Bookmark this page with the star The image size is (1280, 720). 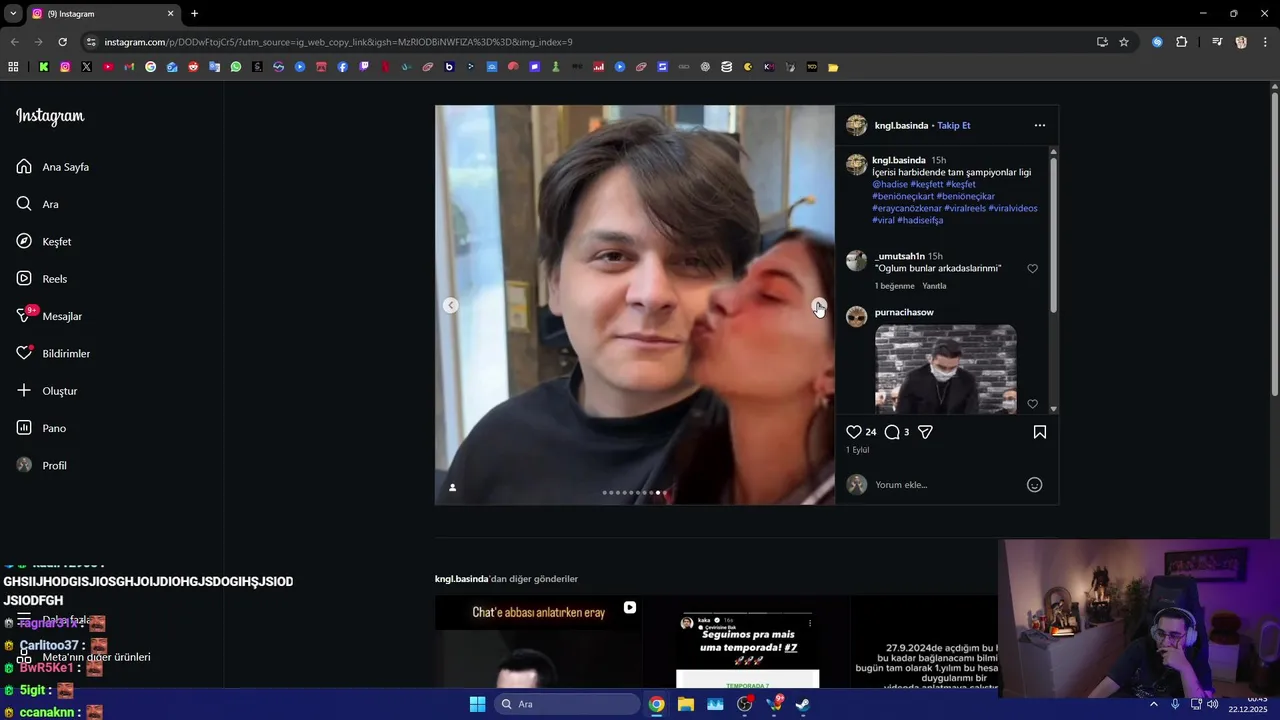pyautogui.click(x=1124, y=42)
